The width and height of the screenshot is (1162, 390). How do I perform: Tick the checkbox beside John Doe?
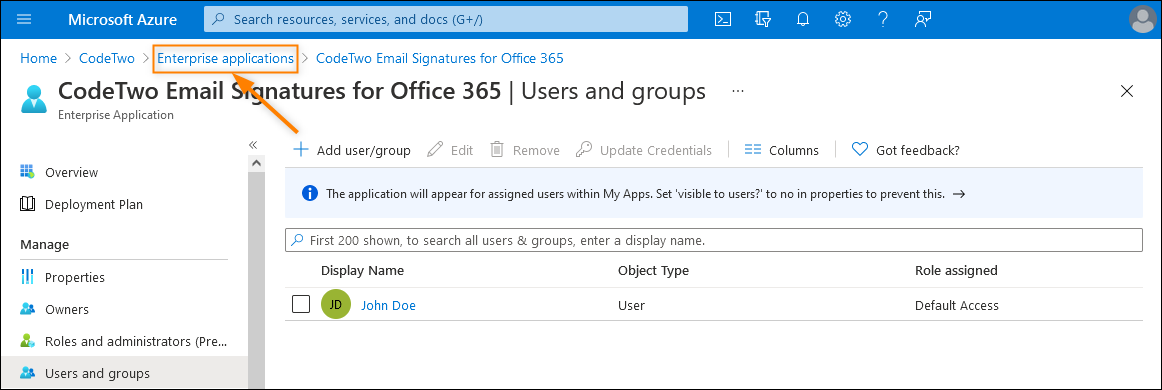point(301,305)
